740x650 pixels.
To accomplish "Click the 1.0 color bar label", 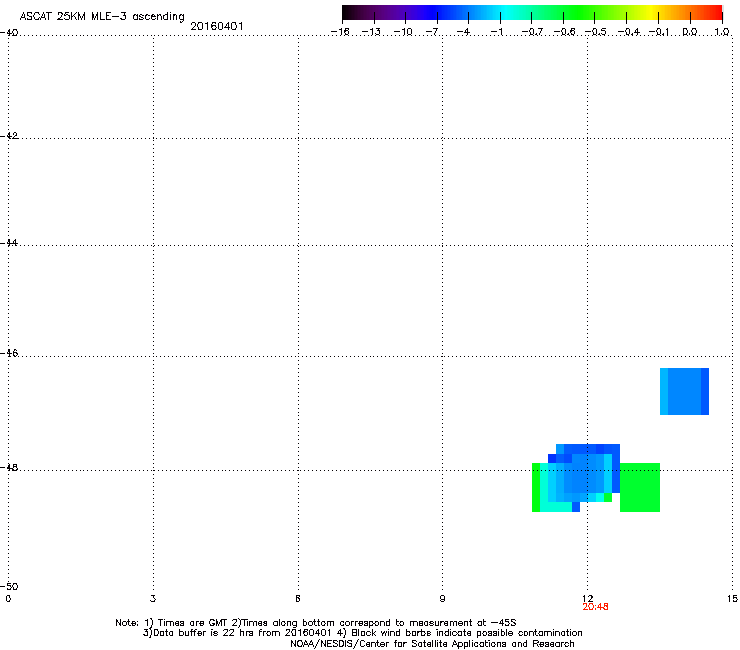I will (x=722, y=32).
